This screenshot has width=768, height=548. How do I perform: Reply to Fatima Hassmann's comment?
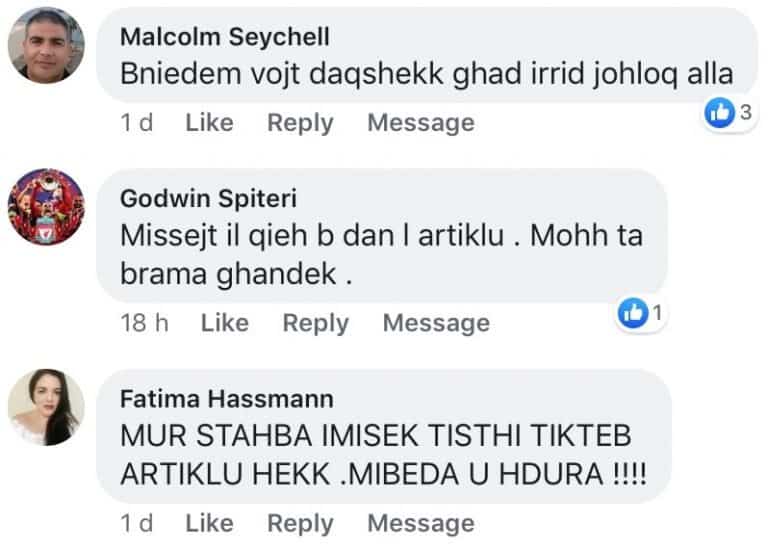click(300, 523)
